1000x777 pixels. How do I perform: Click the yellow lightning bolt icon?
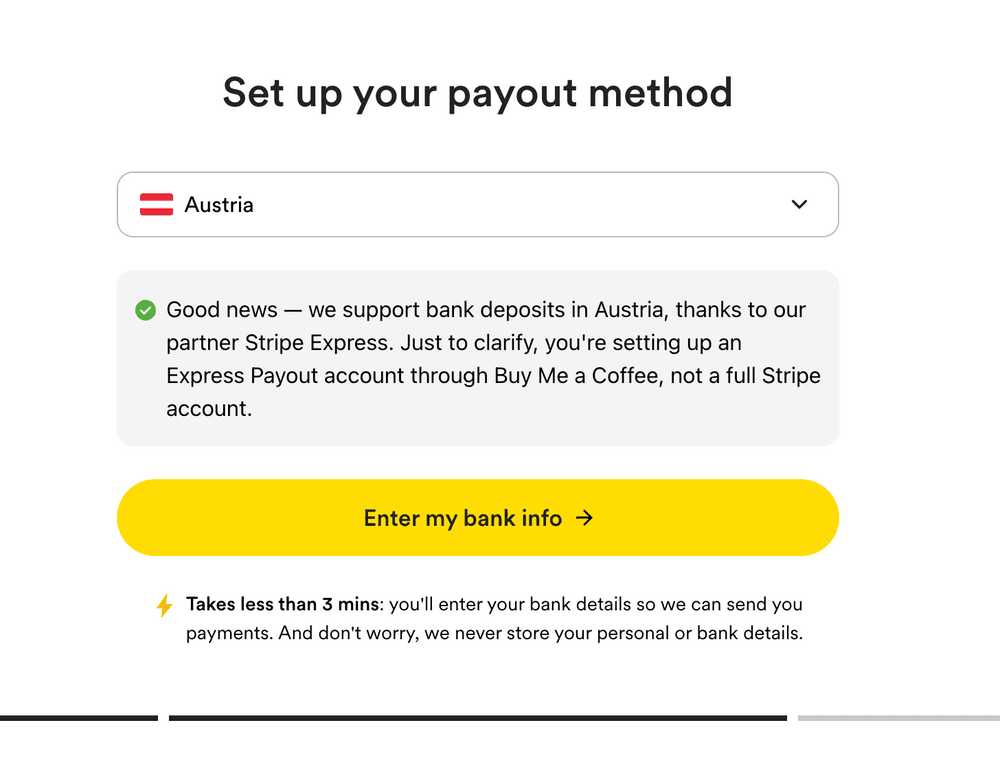click(x=165, y=606)
